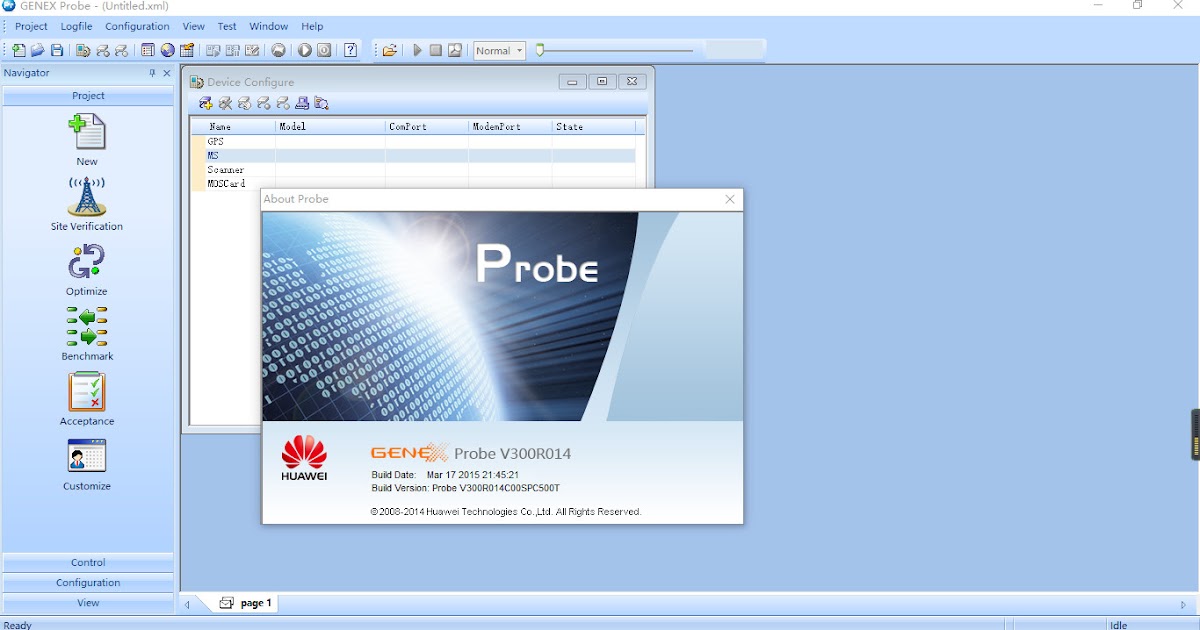The height and width of the screenshot is (630, 1200).
Task: Select the MOSCard row in device list
Action: click(414, 184)
